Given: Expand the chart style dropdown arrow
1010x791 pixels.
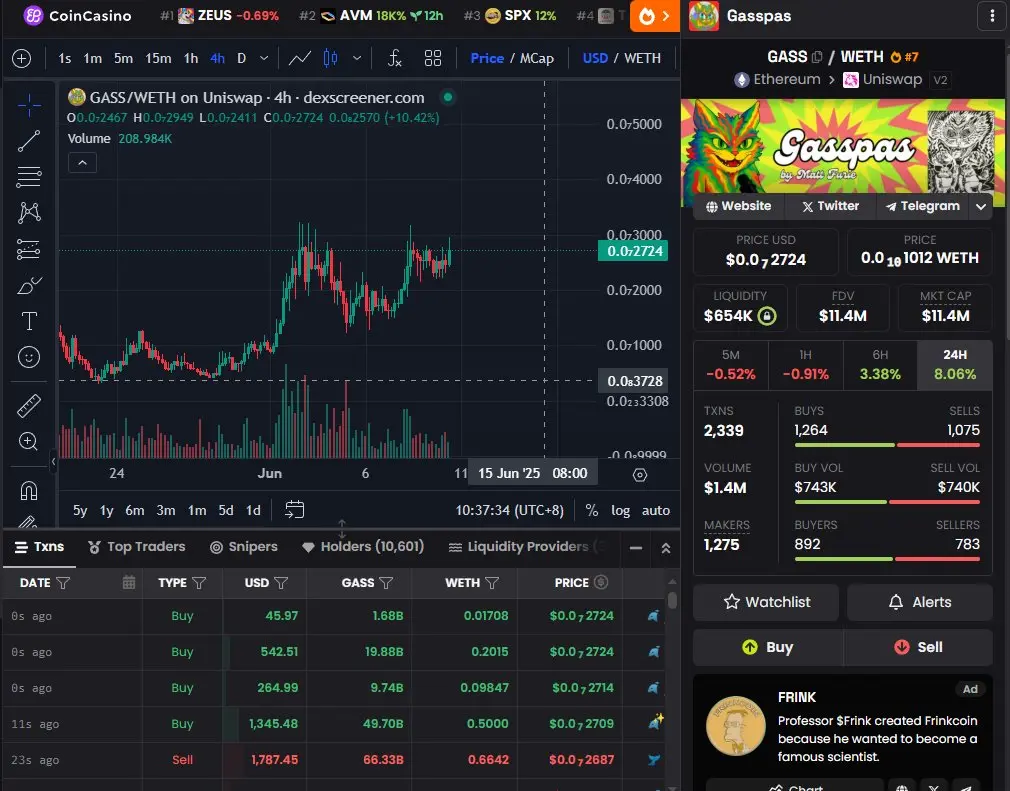Looking at the screenshot, I should [x=357, y=59].
